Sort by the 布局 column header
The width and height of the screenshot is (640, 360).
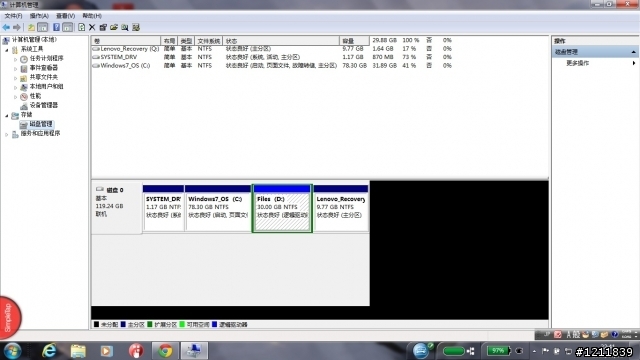[169, 41]
